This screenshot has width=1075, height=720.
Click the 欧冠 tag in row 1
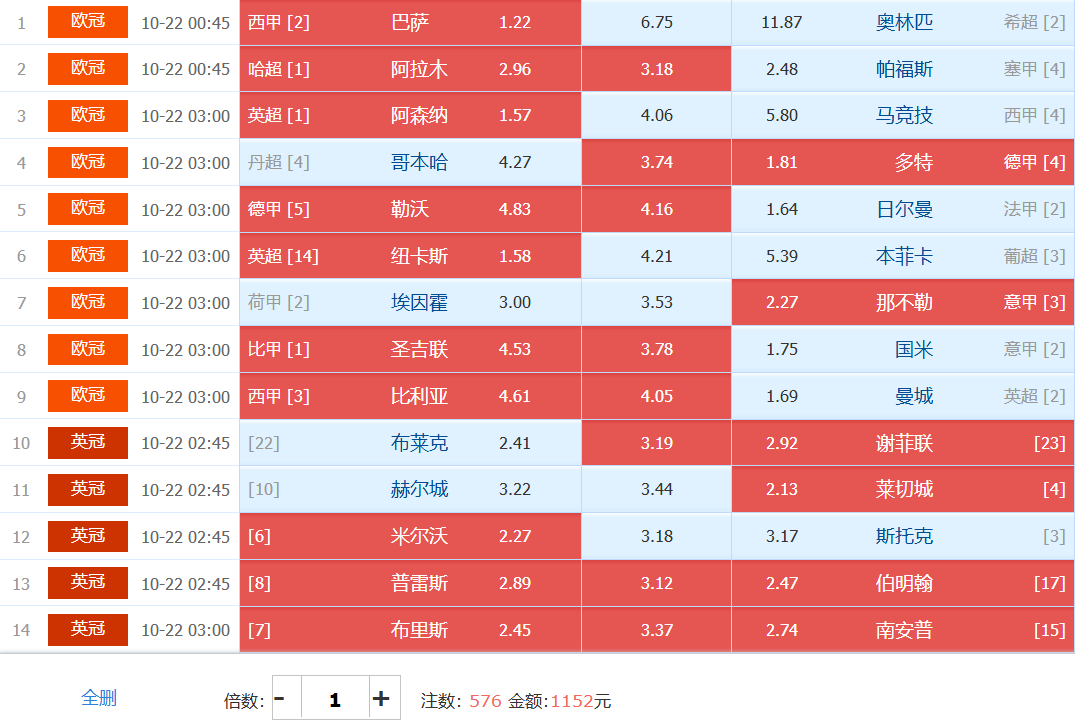tap(88, 22)
